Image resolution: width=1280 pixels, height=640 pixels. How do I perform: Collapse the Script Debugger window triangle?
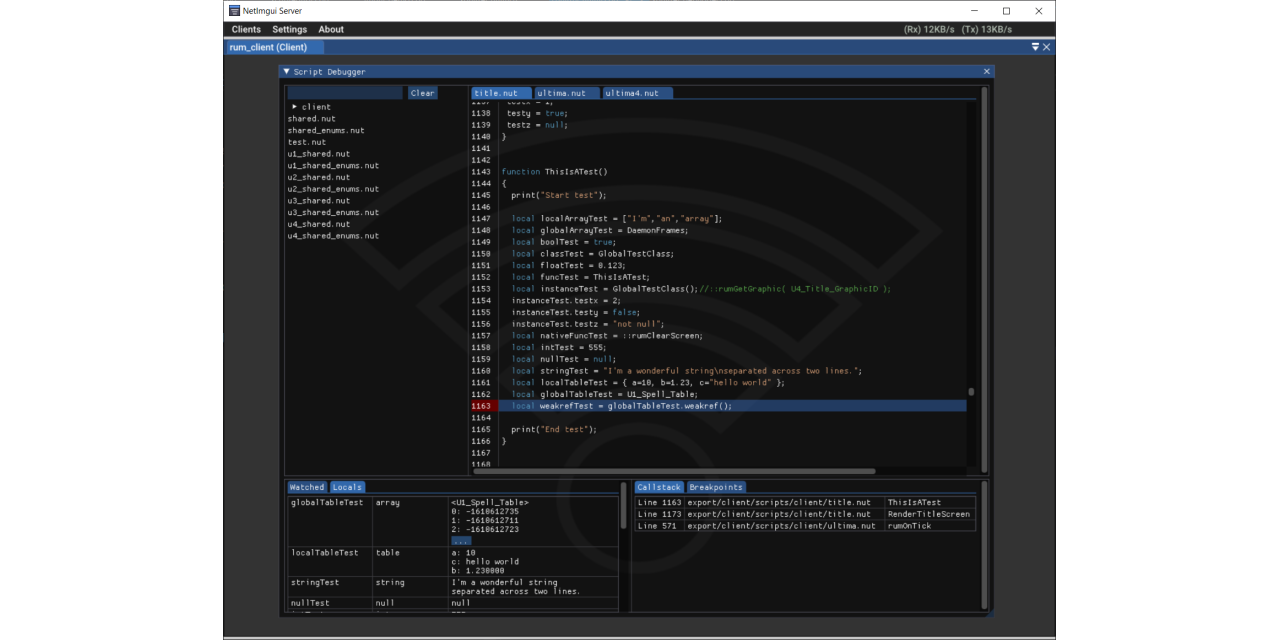286,72
